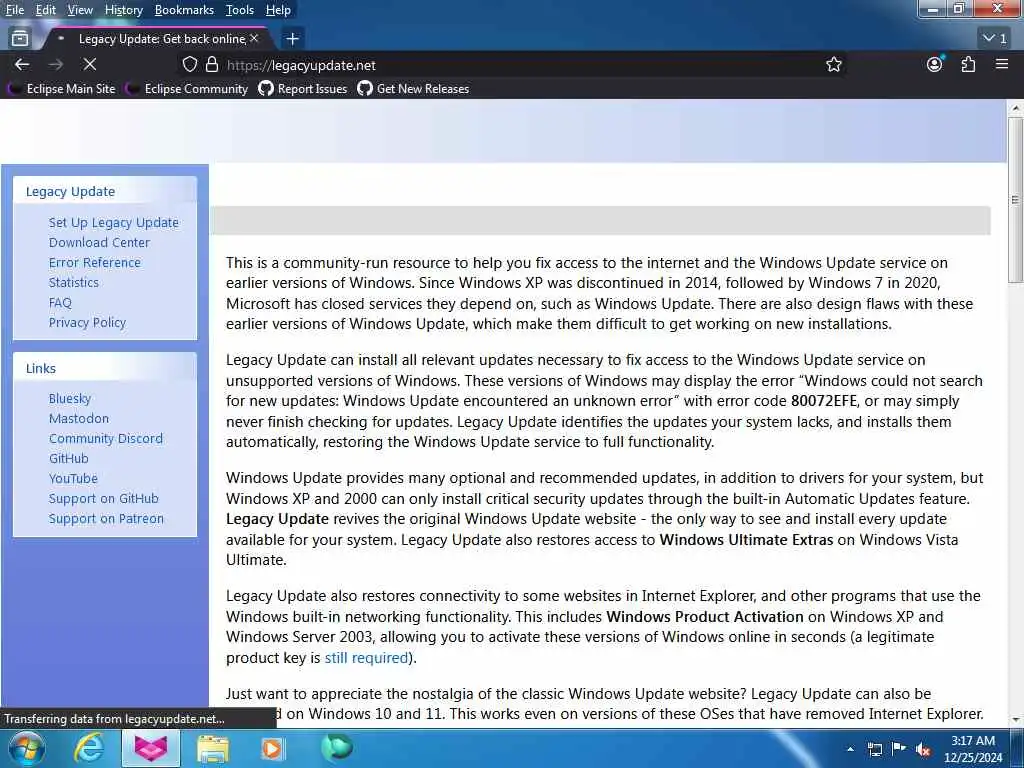Open the Help menu
Screen dimensions: 1024x768
click(278, 10)
